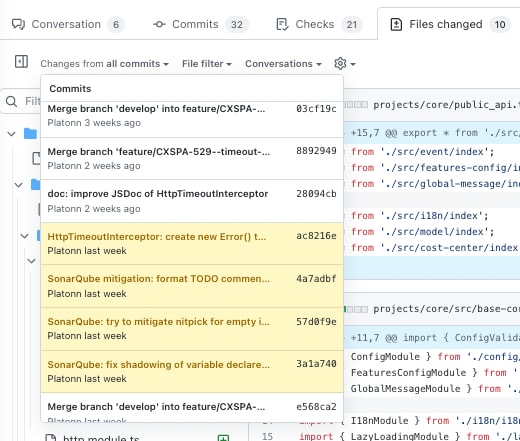Click the Commits tab commit icon
520x441 pixels.
(x=159, y=24)
